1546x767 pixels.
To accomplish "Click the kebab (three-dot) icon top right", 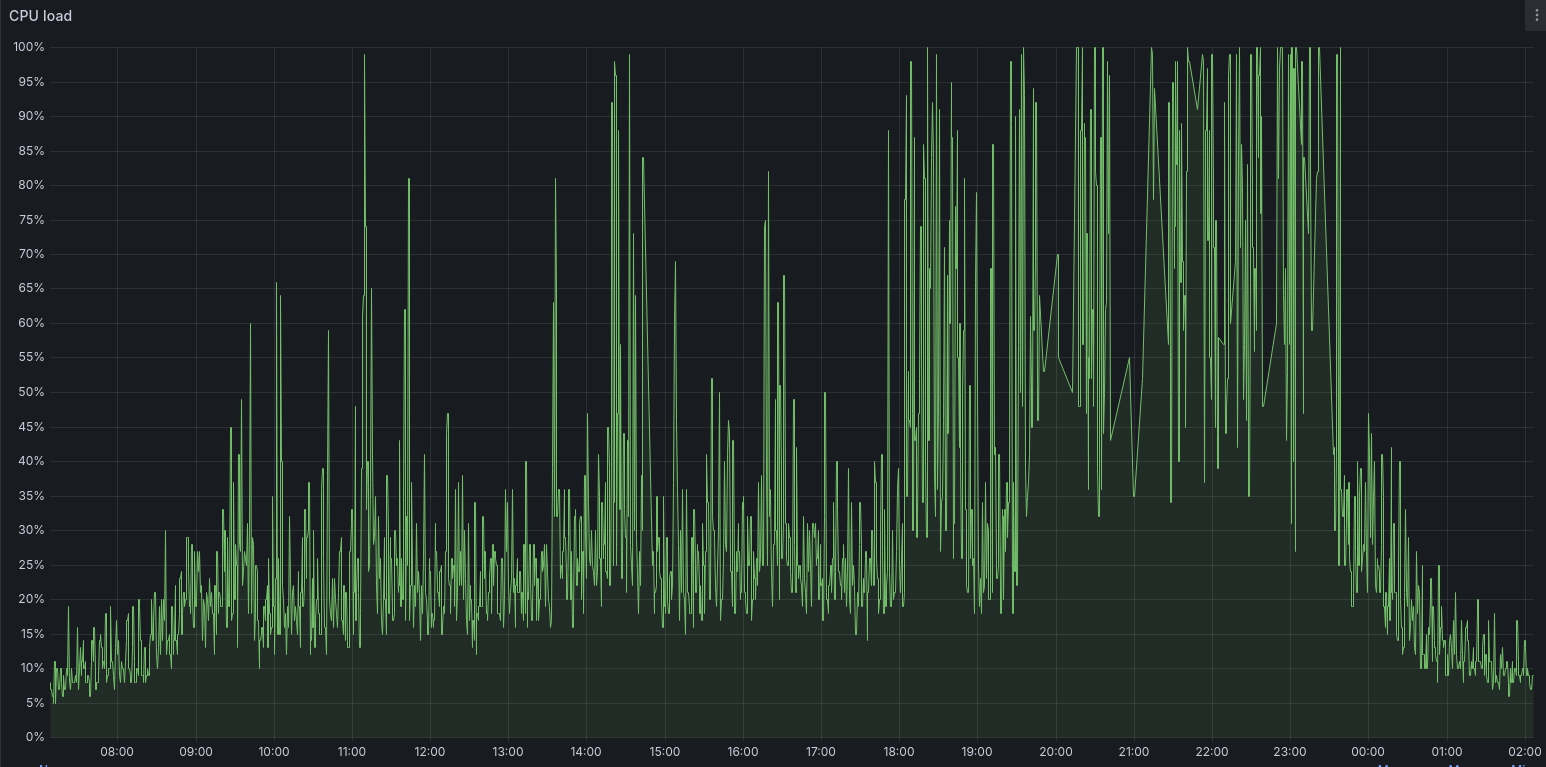I will [1537, 15].
